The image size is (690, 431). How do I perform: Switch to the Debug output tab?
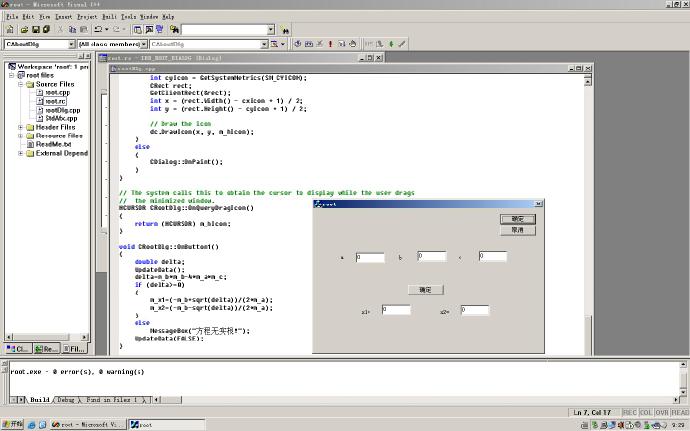66,400
